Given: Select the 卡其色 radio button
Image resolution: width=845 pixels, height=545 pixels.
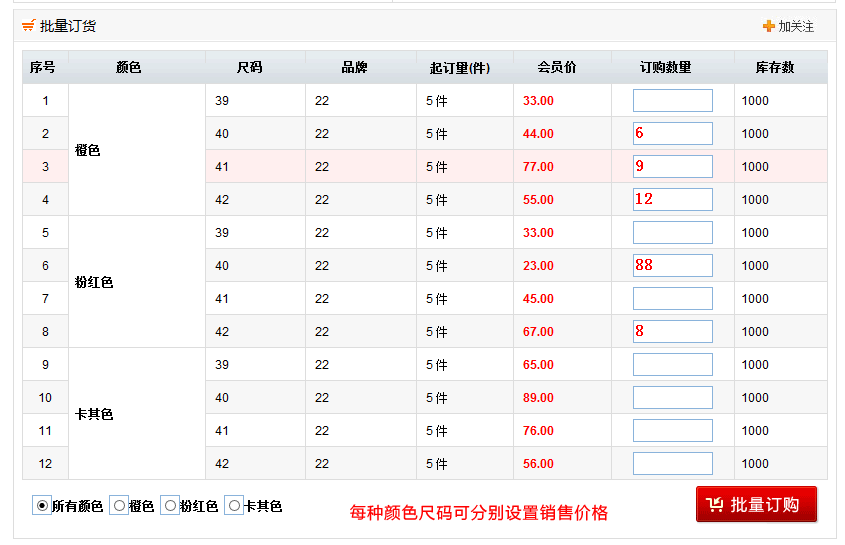Looking at the screenshot, I should [234, 506].
